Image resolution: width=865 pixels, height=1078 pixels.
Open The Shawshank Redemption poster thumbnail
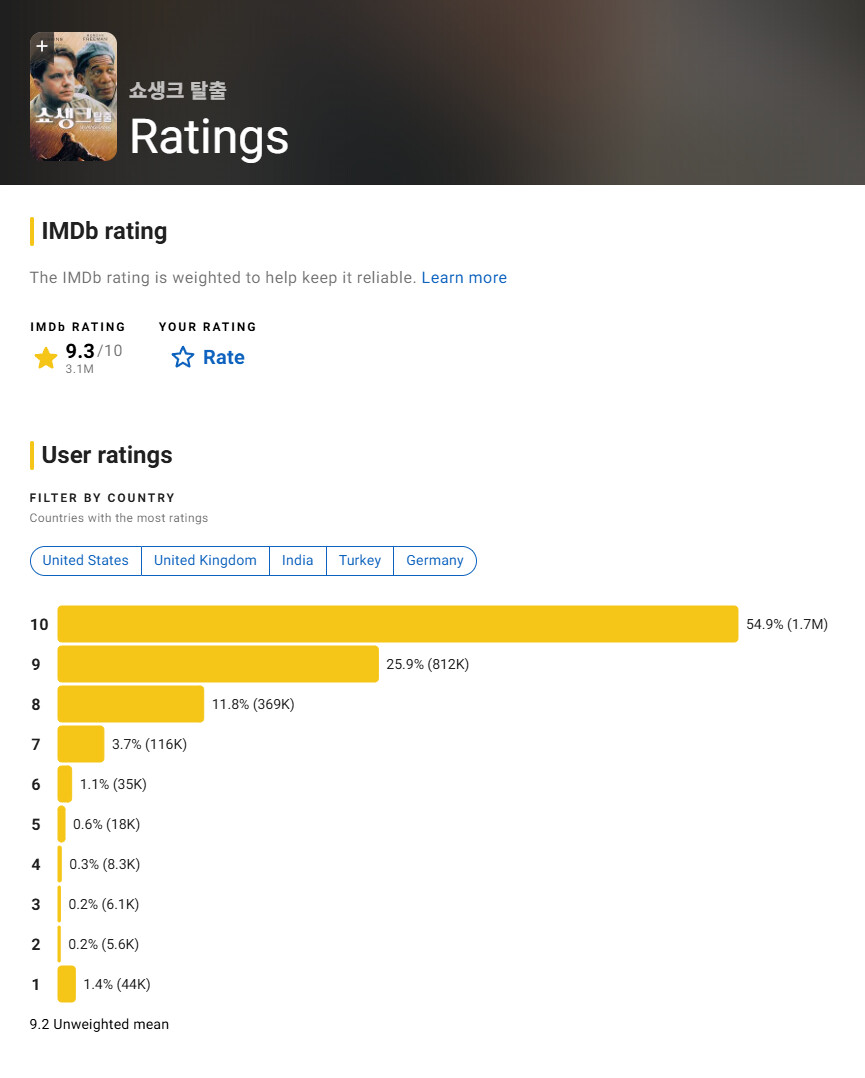click(73, 105)
